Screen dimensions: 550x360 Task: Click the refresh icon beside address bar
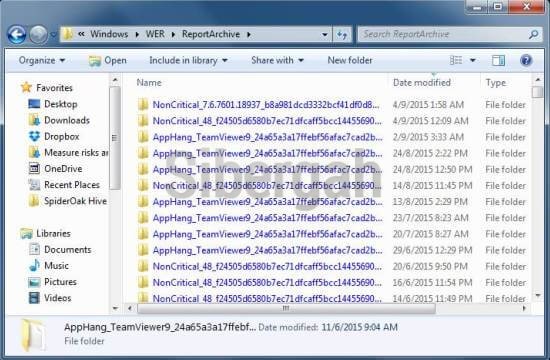coord(342,34)
